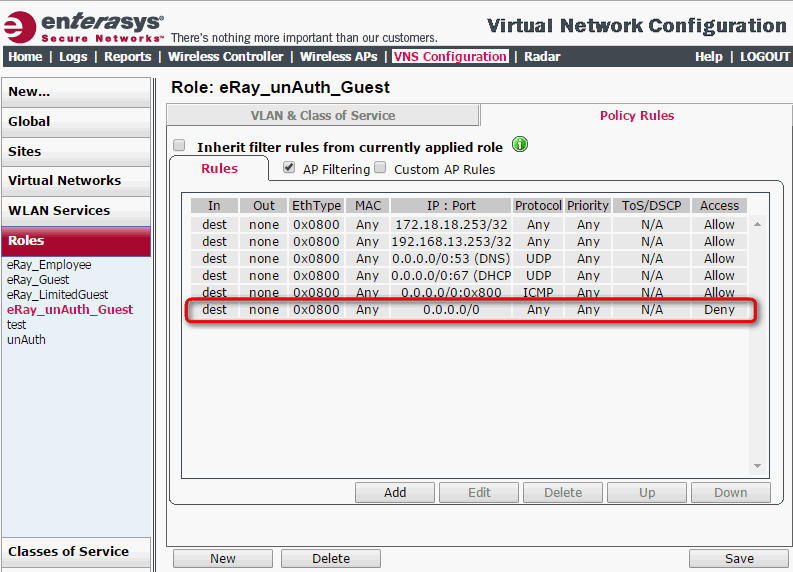The height and width of the screenshot is (572, 793).
Task: Click the Down button to move rule
Action: coord(731,493)
